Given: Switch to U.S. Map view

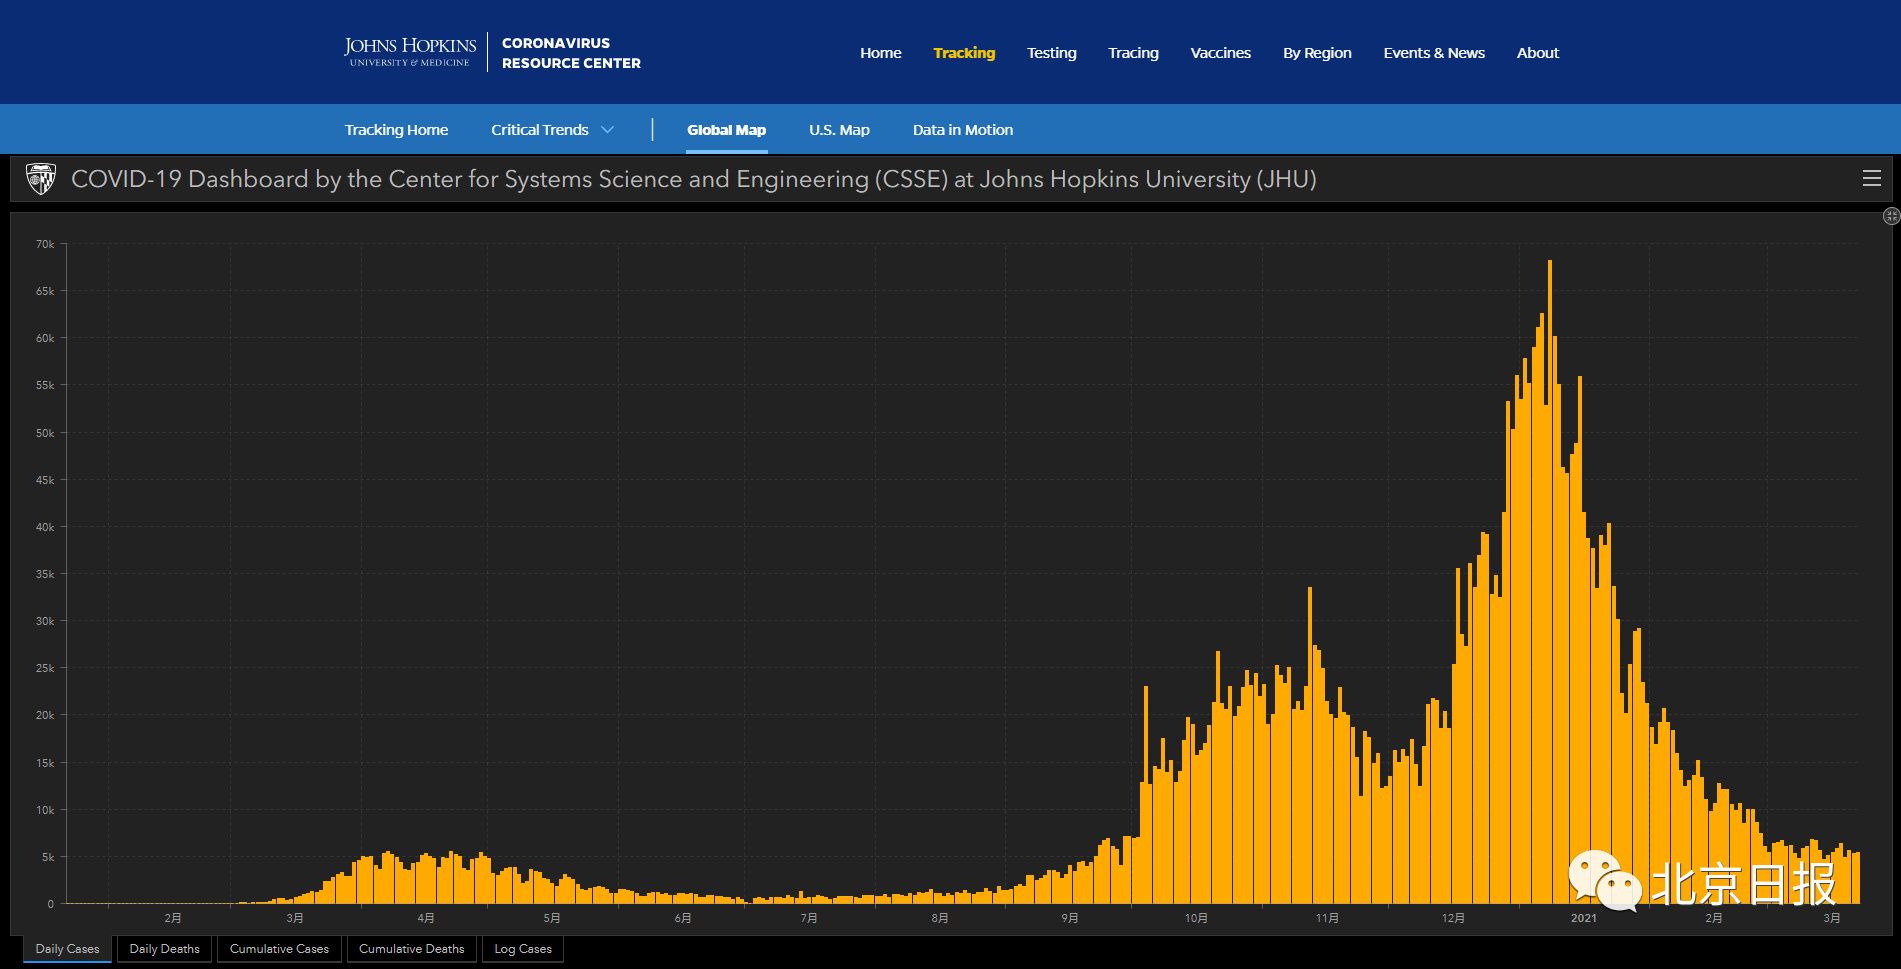Looking at the screenshot, I should pos(839,130).
